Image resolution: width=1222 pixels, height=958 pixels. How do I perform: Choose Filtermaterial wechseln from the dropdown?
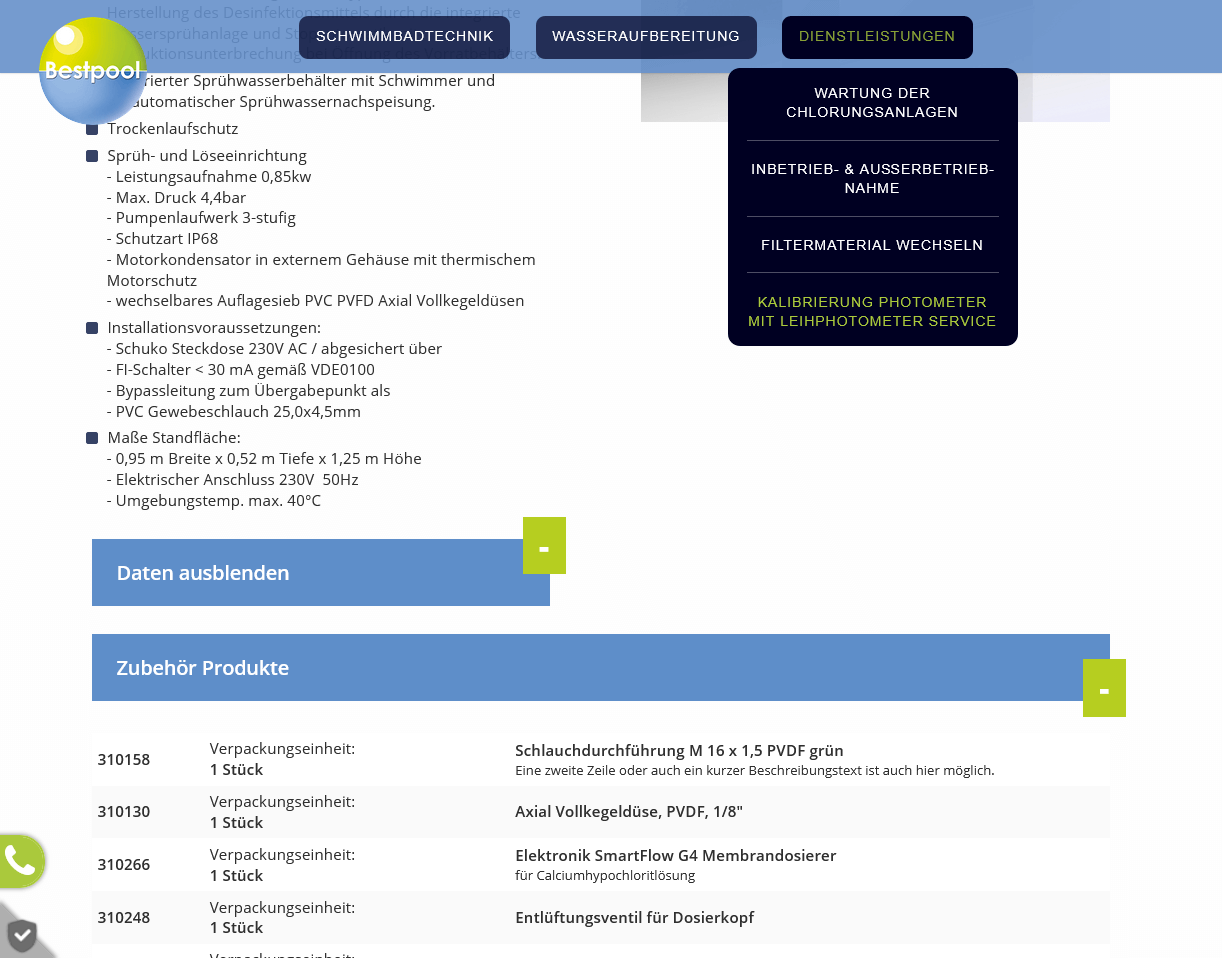point(872,245)
